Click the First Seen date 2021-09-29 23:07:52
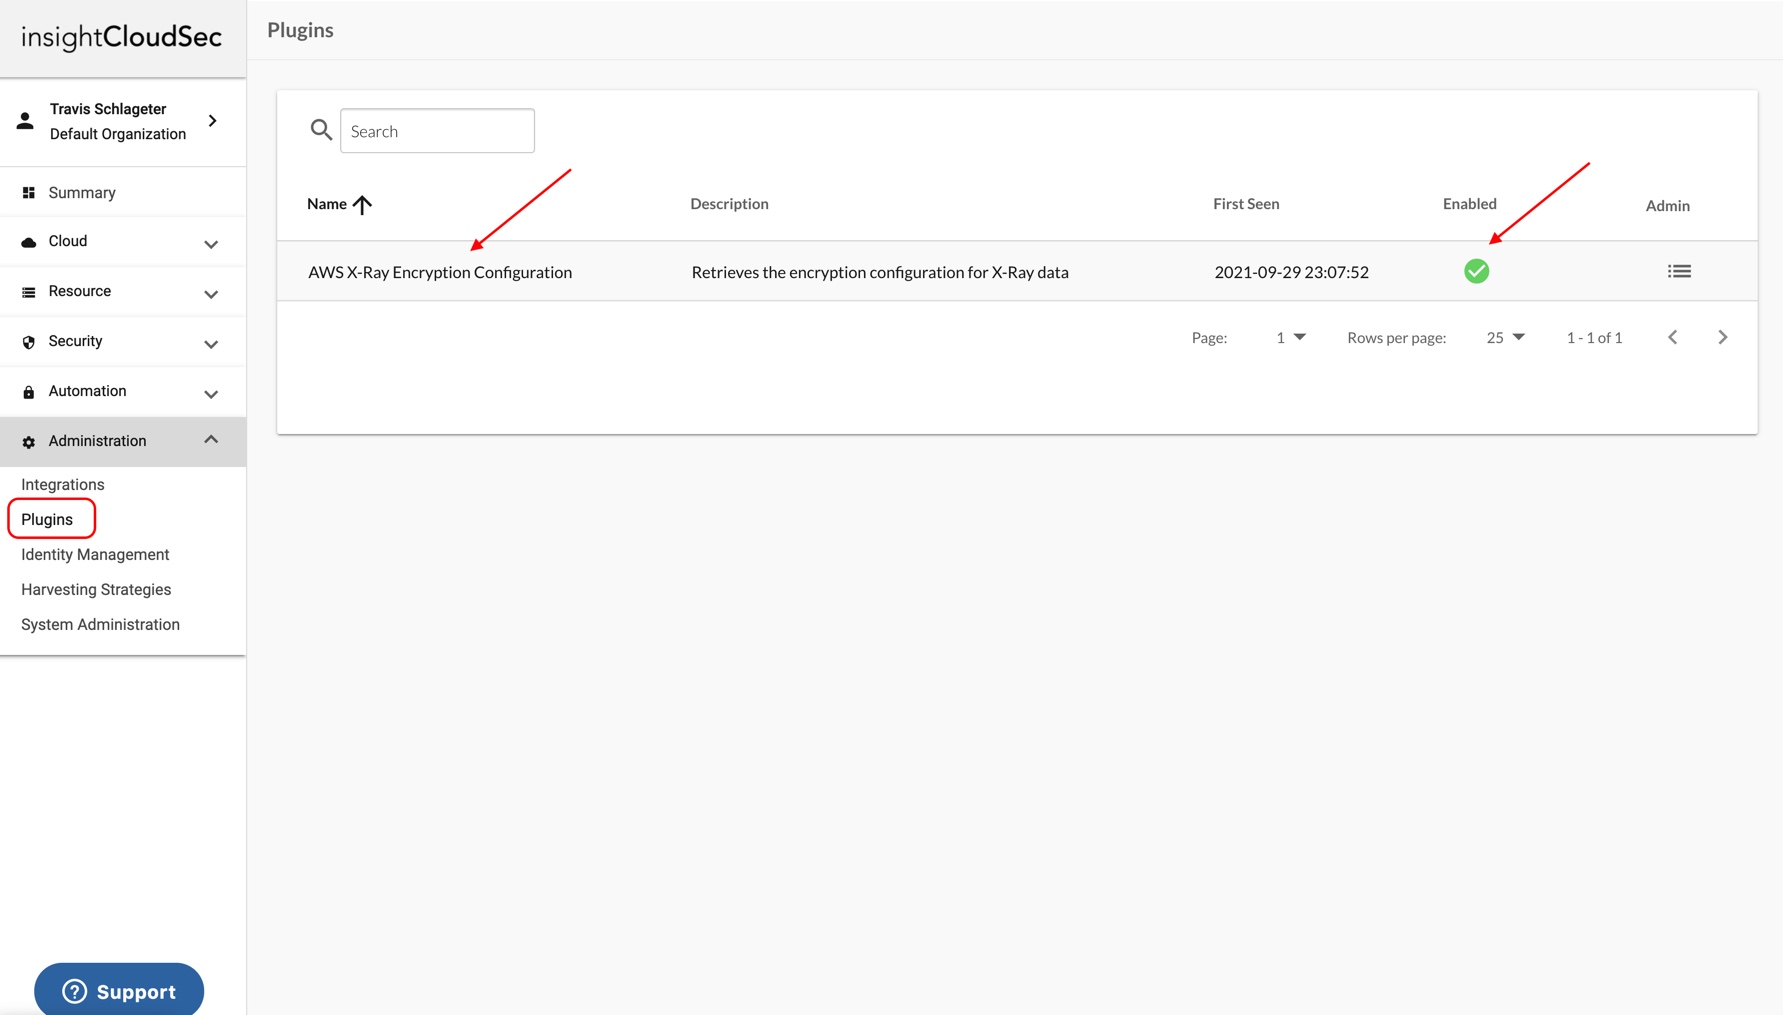The image size is (1783, 1015). point(1291,272)
